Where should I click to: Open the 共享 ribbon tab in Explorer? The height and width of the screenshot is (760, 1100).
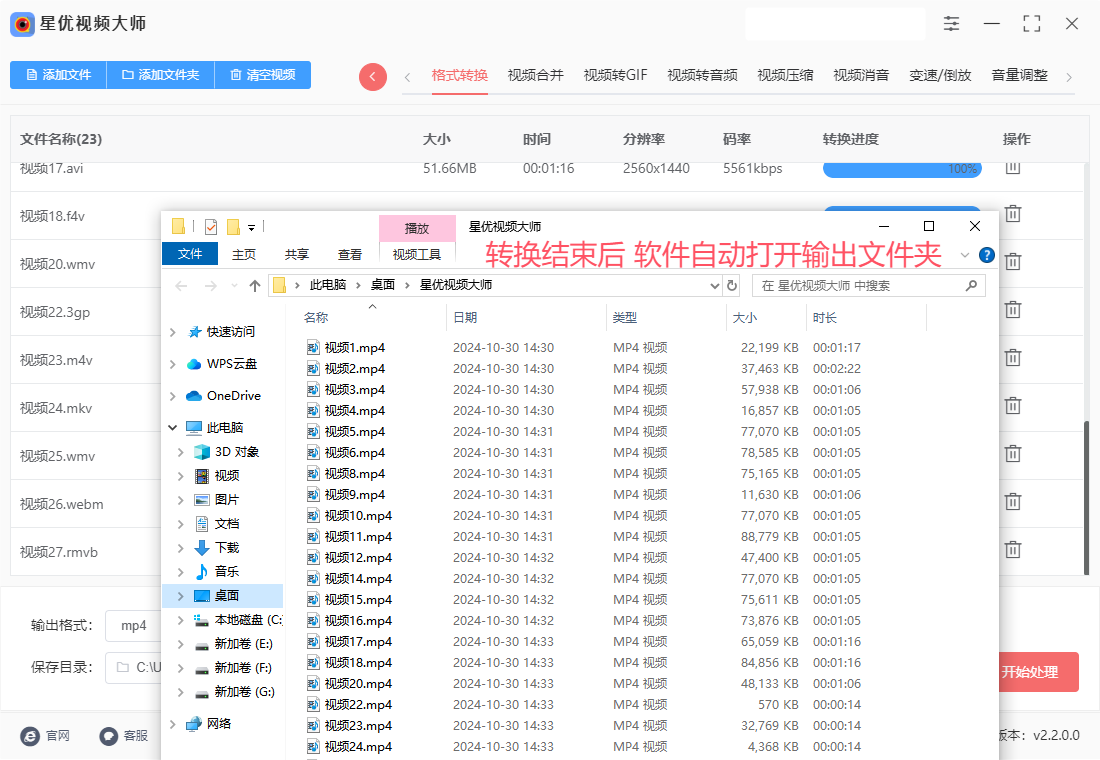pyautogui.click(x=297, y=255)
